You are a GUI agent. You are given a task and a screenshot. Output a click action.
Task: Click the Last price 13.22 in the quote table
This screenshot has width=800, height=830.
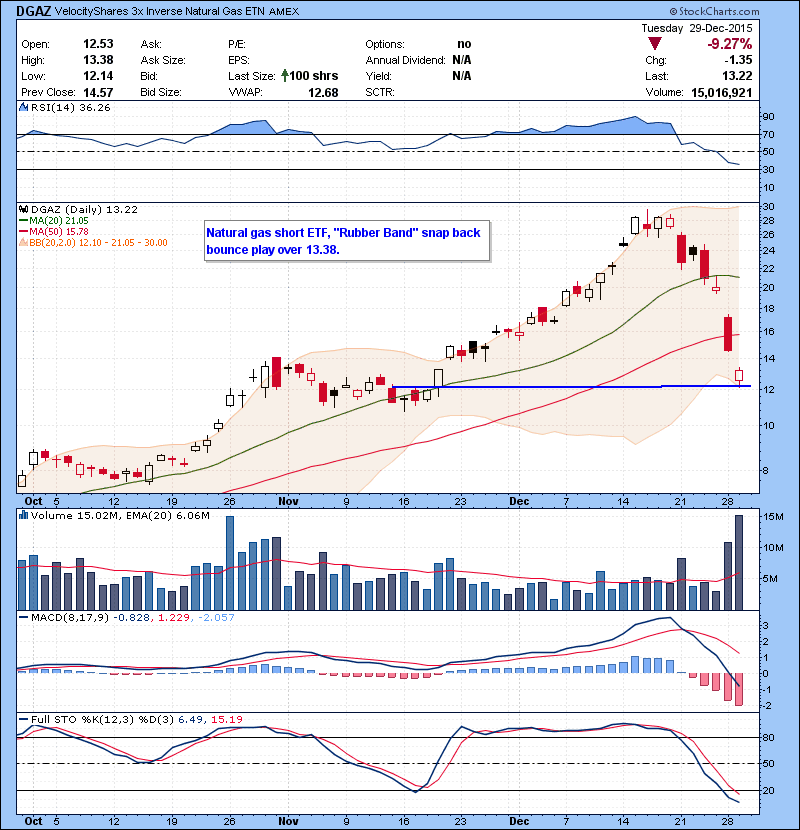coord(737,76)
